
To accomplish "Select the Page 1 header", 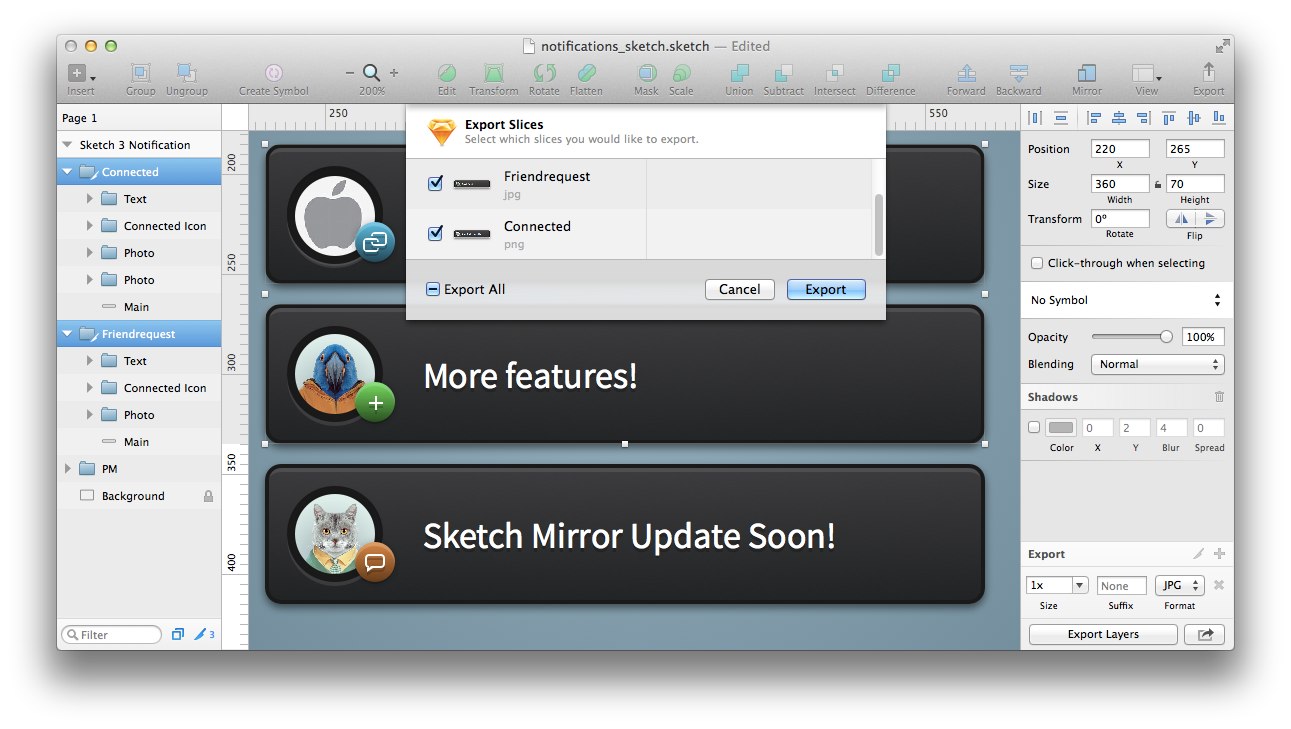I will point(139,118).
